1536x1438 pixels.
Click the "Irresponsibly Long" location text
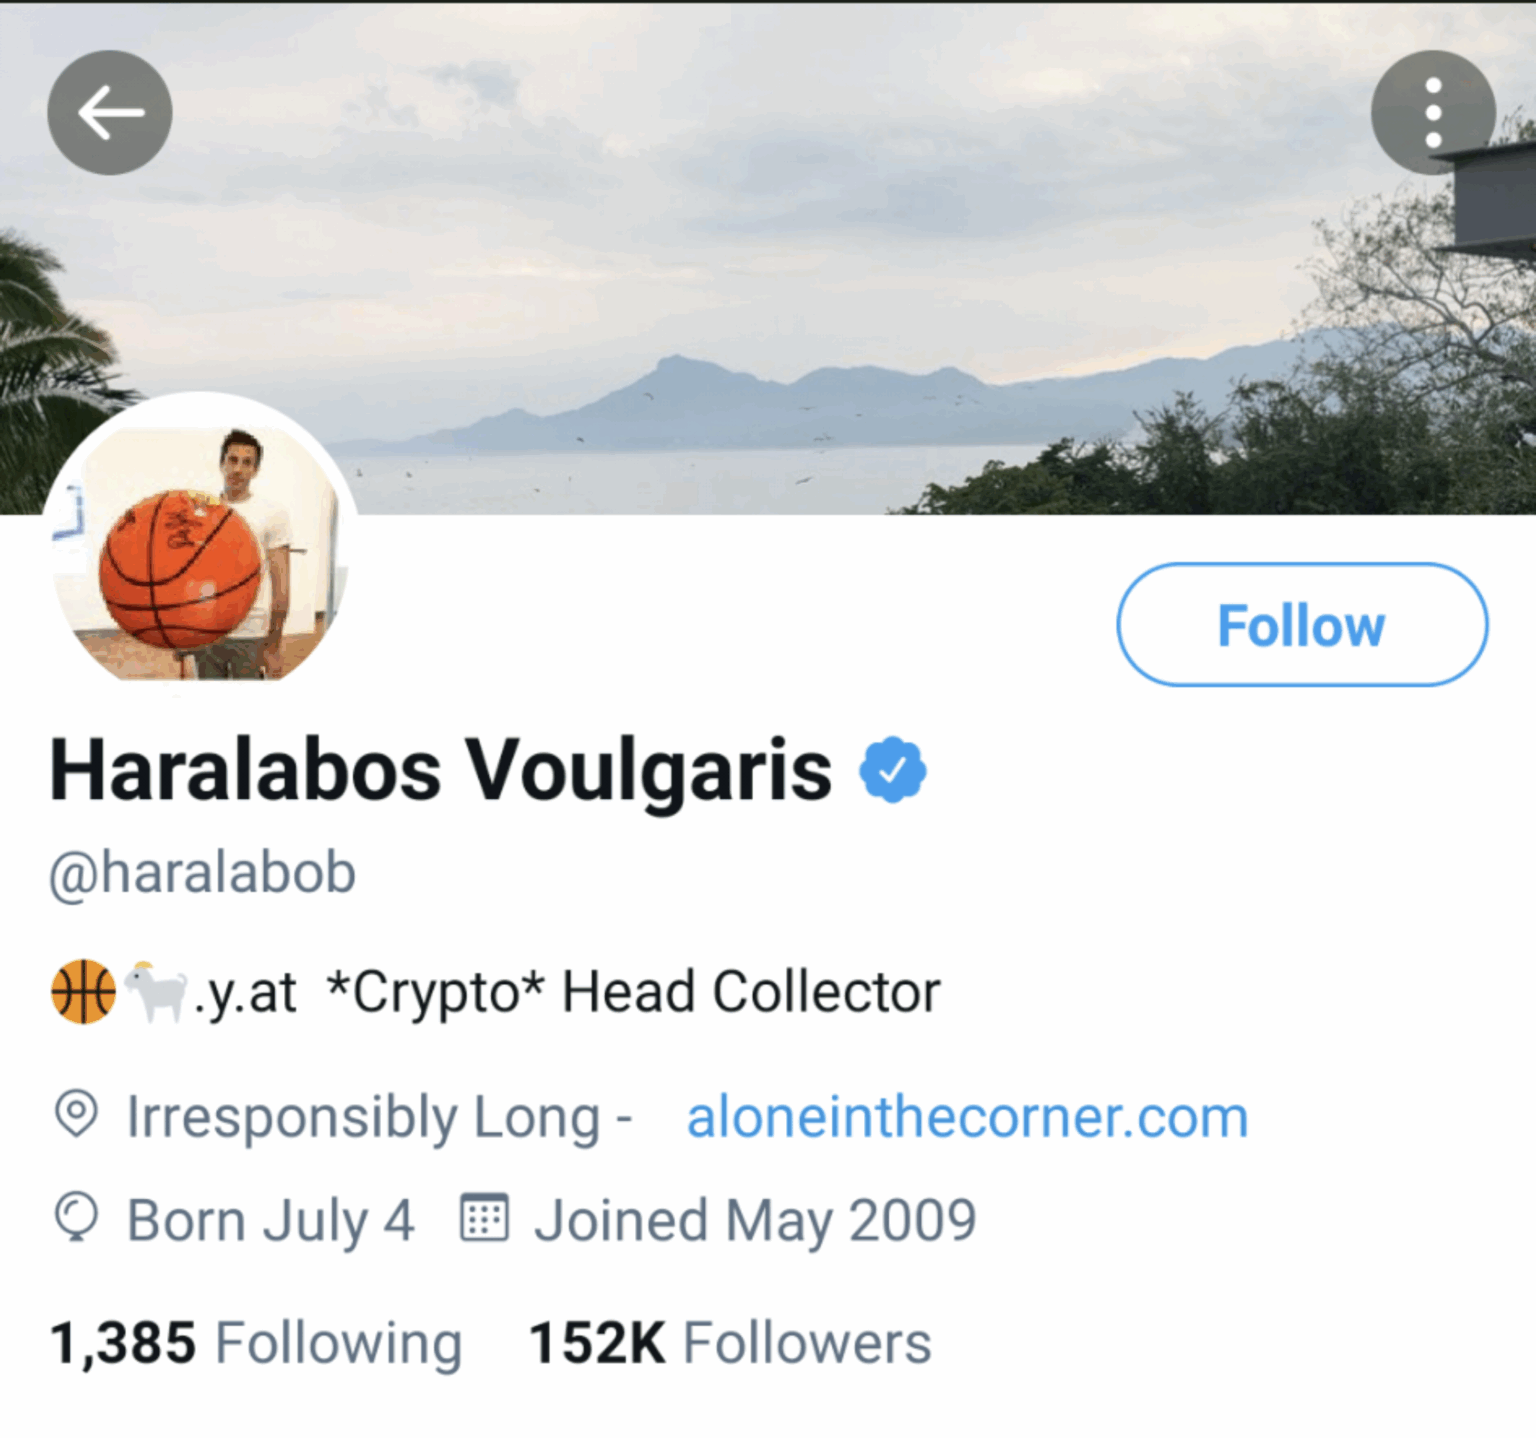(x=363, y=1117)
